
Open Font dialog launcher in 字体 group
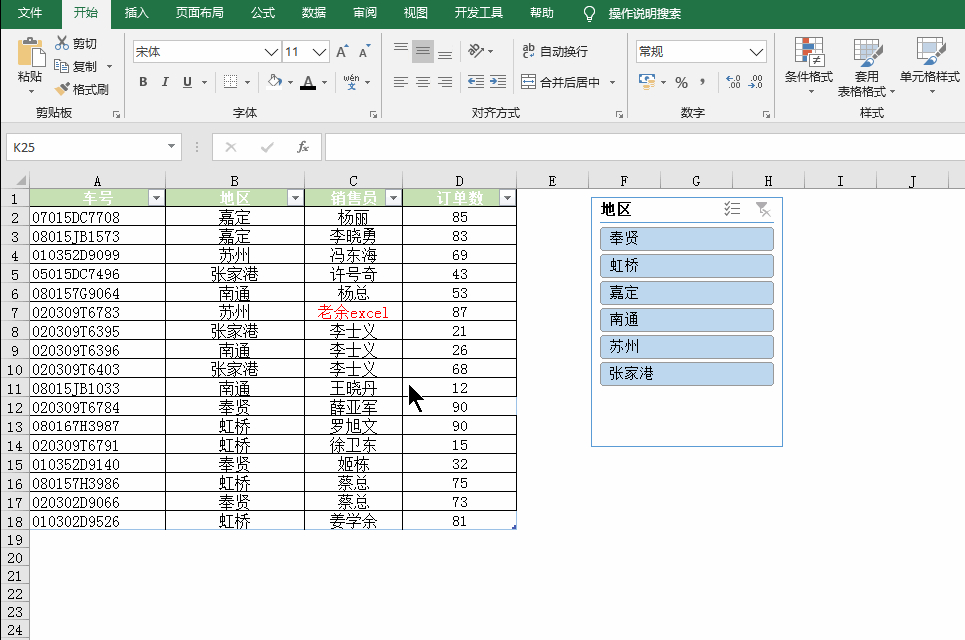click(x=373, y=114)
